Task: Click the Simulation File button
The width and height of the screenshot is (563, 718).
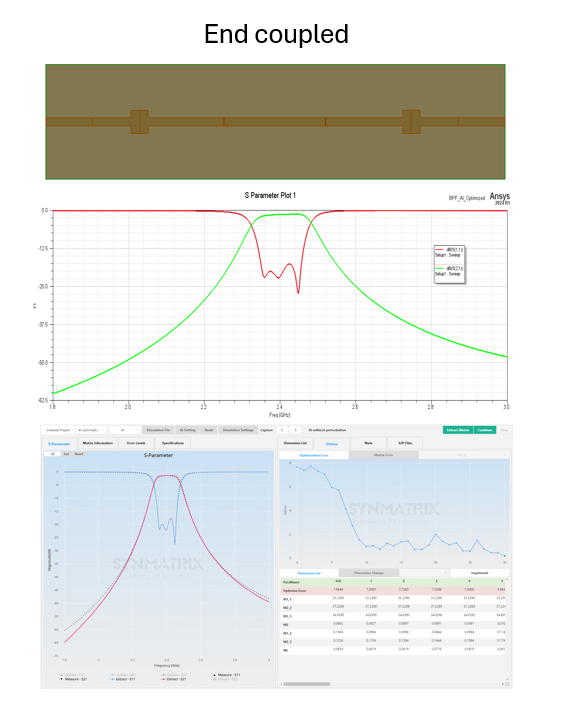Action: coord(158,430)
